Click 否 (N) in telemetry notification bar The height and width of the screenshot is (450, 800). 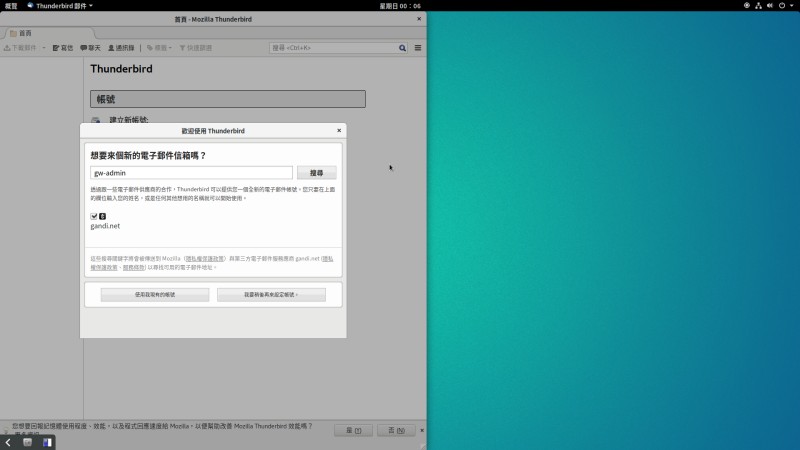[396, 431]
